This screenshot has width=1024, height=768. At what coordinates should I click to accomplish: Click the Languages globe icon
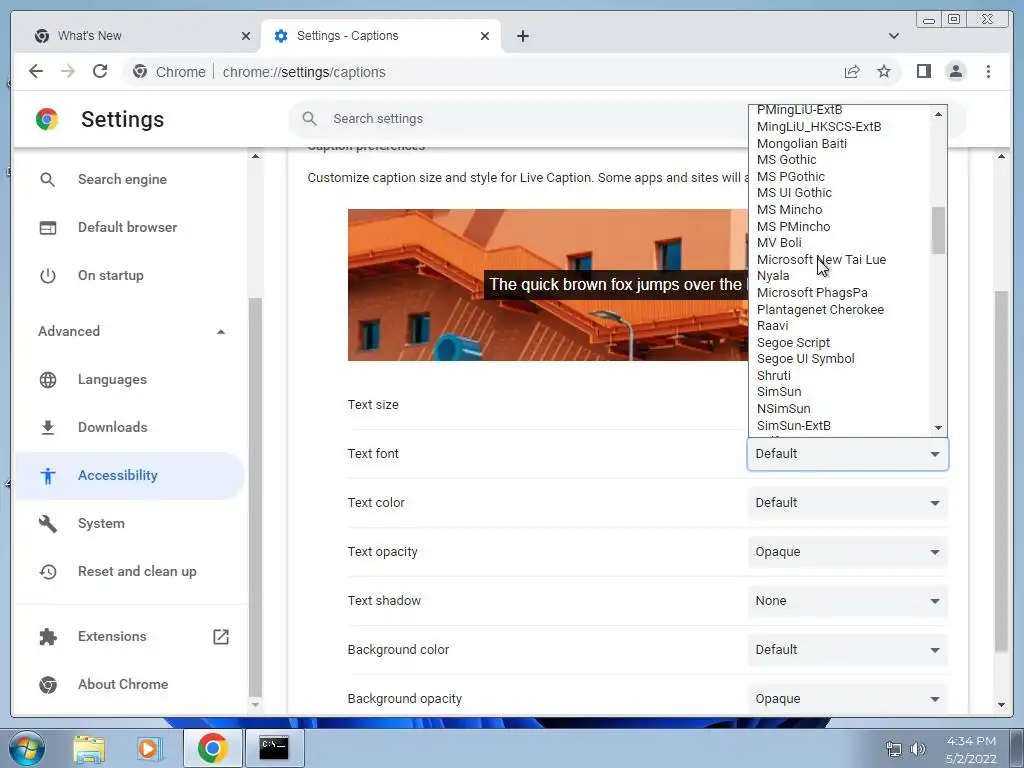[48, 380]
